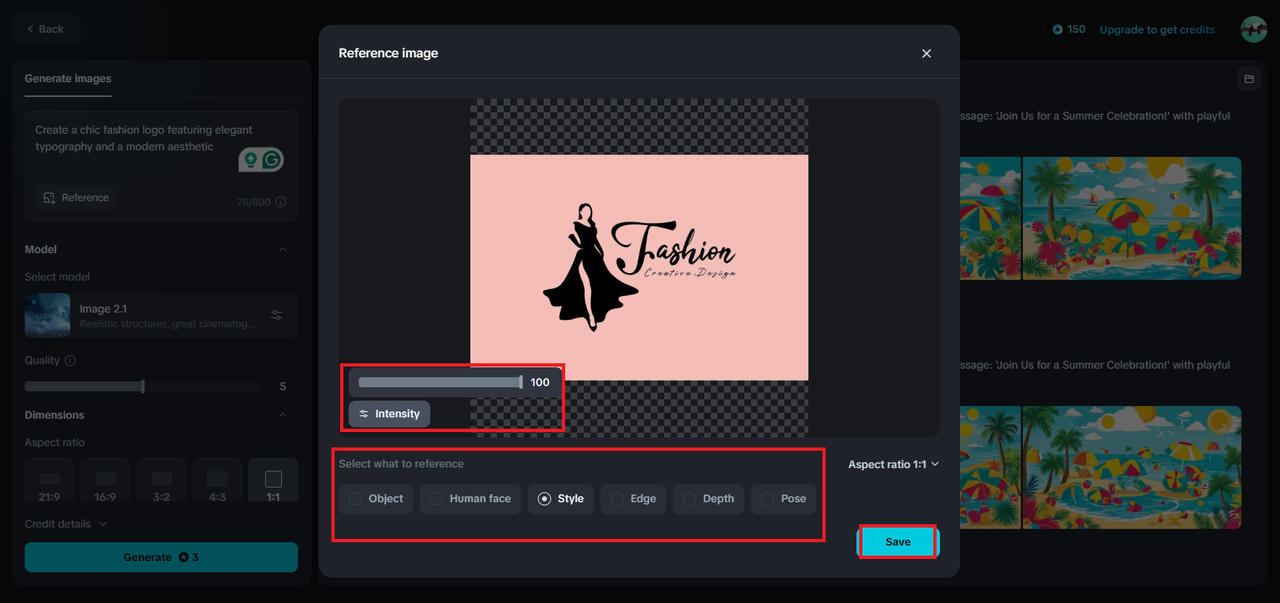
Task: Click the Reference image dialog title
Action: pos(388,53)
